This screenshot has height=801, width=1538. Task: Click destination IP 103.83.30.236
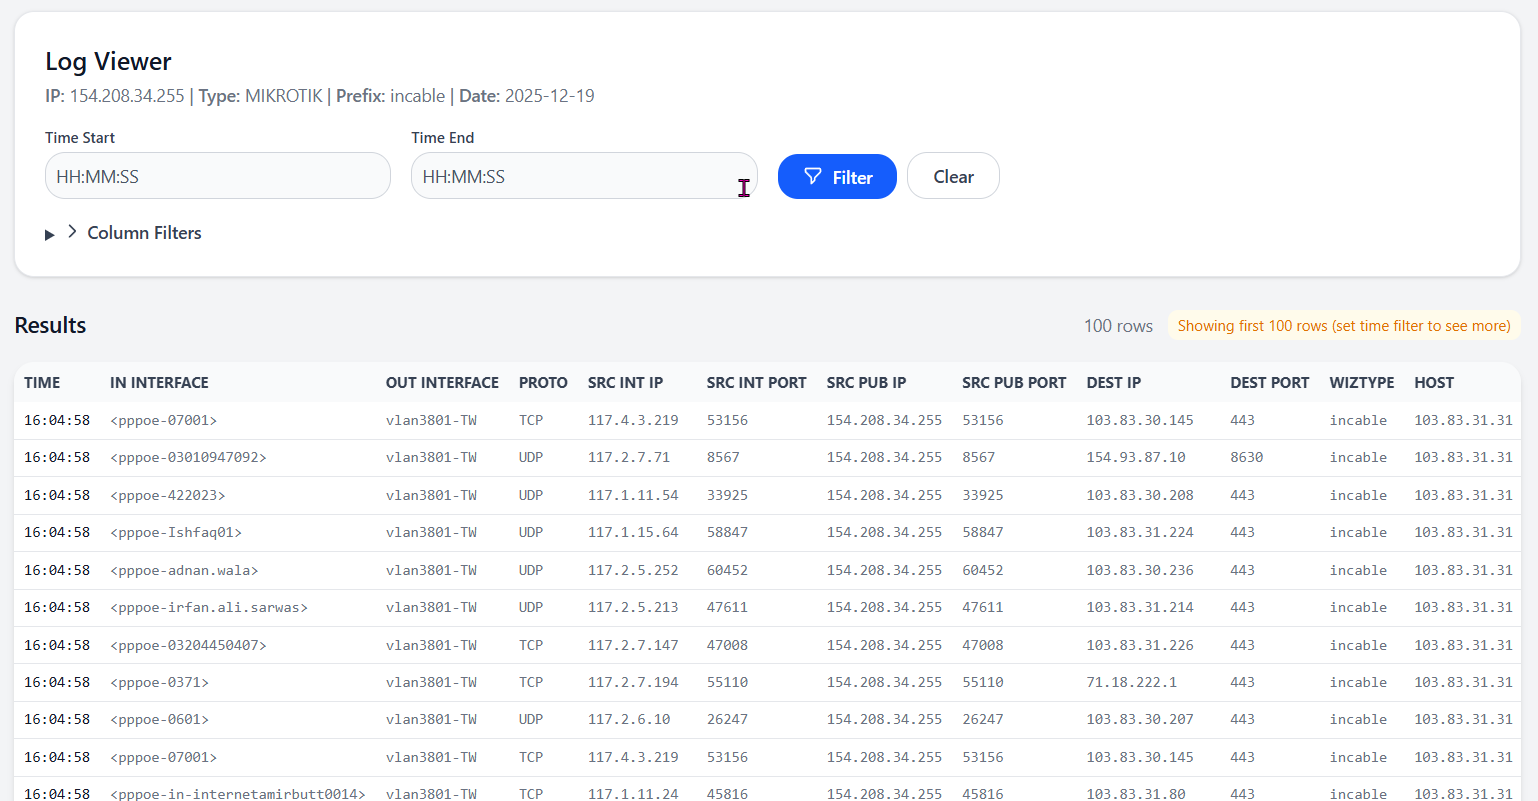1140,570
